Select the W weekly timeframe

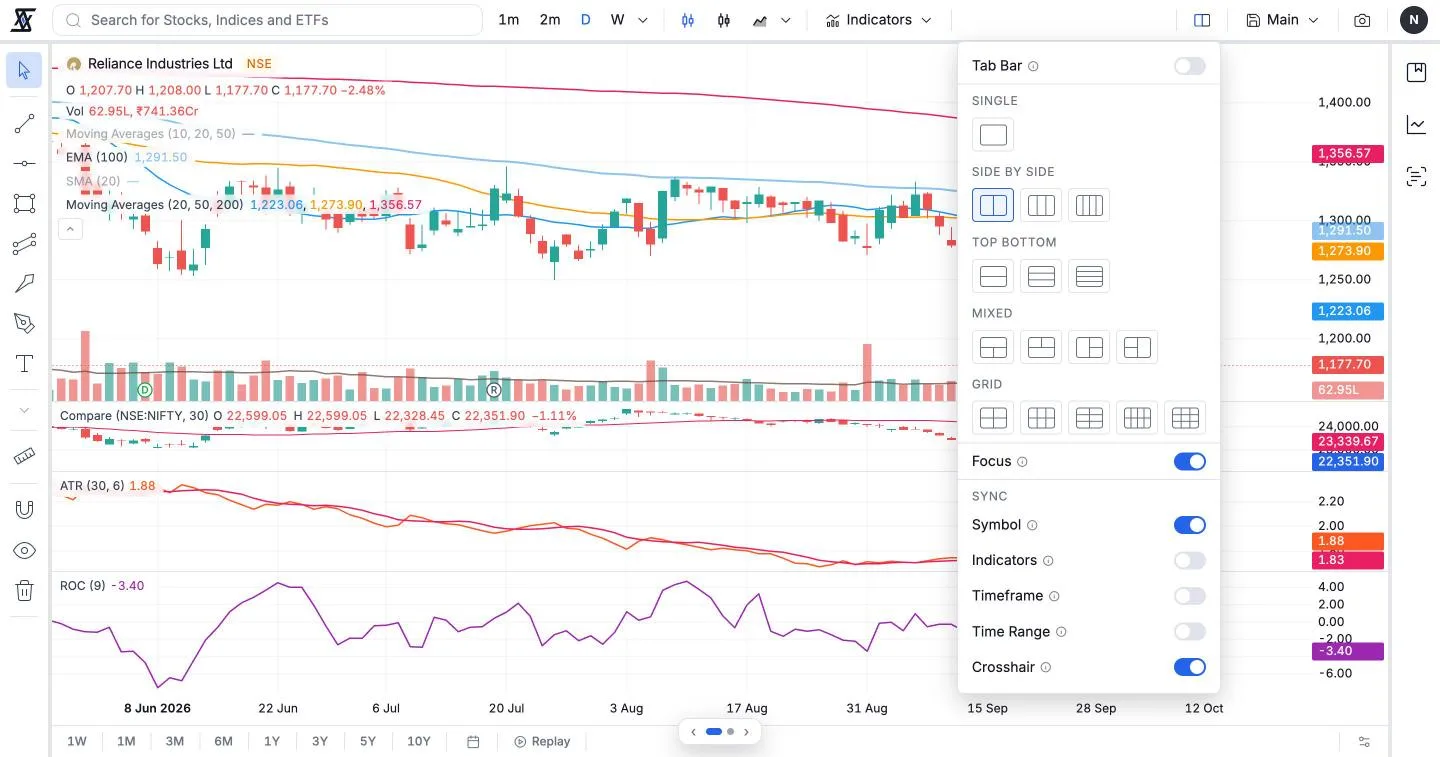[617, 20]
